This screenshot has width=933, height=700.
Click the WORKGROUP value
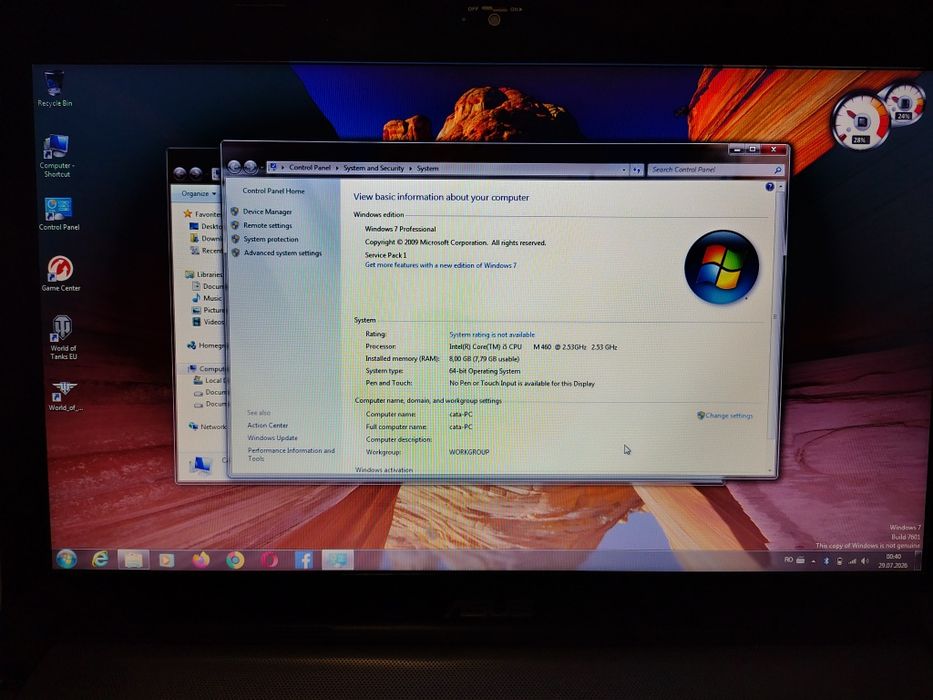[469, 452]
